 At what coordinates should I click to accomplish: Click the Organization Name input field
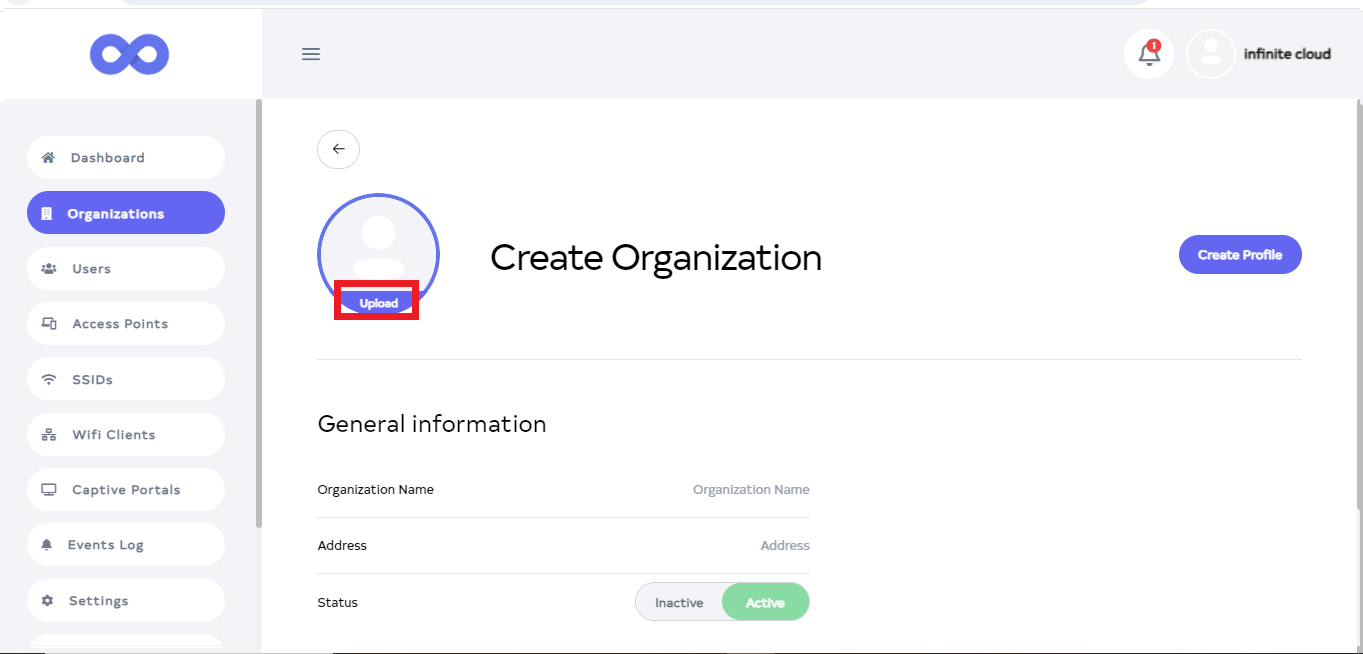pos(700,490)
